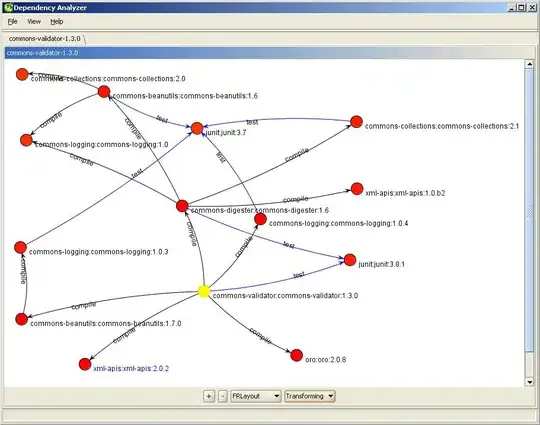Select the commons-logging 1.0 node circle
The image size is (540, 425).
pyautogui.click(x=26, y=140)
